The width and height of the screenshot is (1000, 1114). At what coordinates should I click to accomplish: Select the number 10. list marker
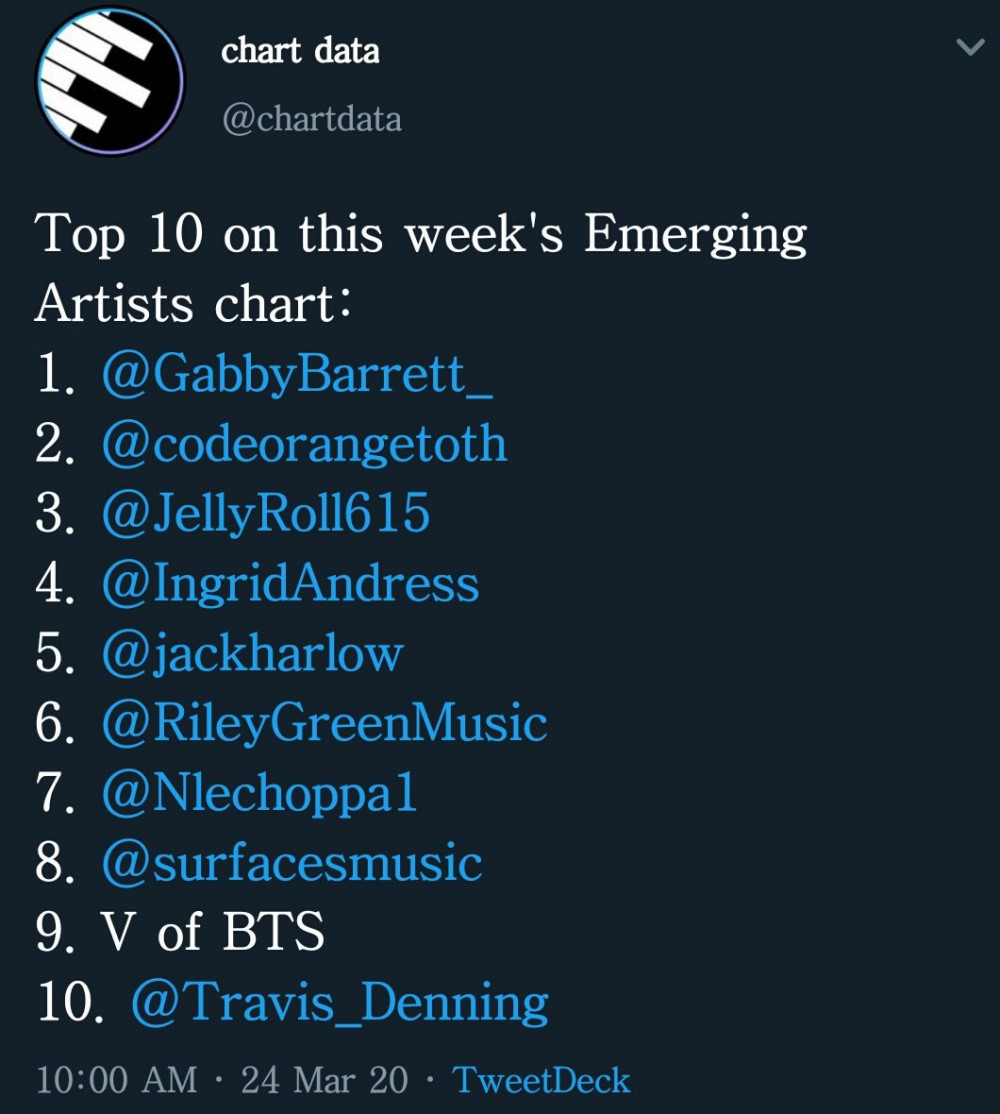pyautogui.click(x=70, y=1002)
